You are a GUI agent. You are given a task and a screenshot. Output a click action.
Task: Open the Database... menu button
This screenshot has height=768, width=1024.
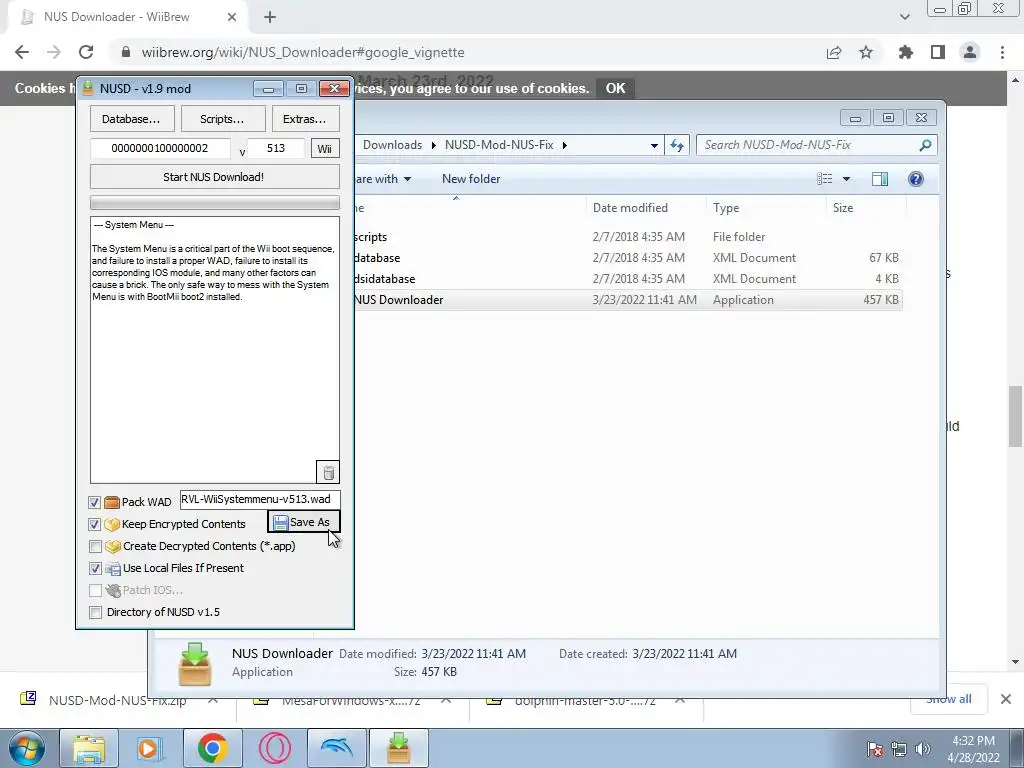(x=131, y=119)
